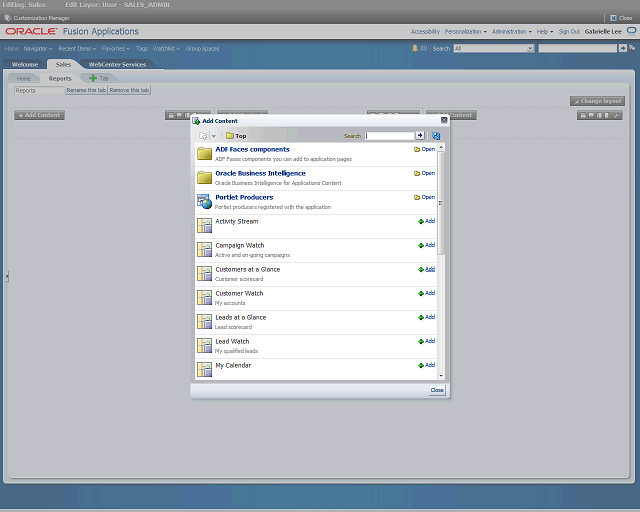Expand the collapsed left side panel
This screenshot has width=640, height=512.
click(7, 277)
